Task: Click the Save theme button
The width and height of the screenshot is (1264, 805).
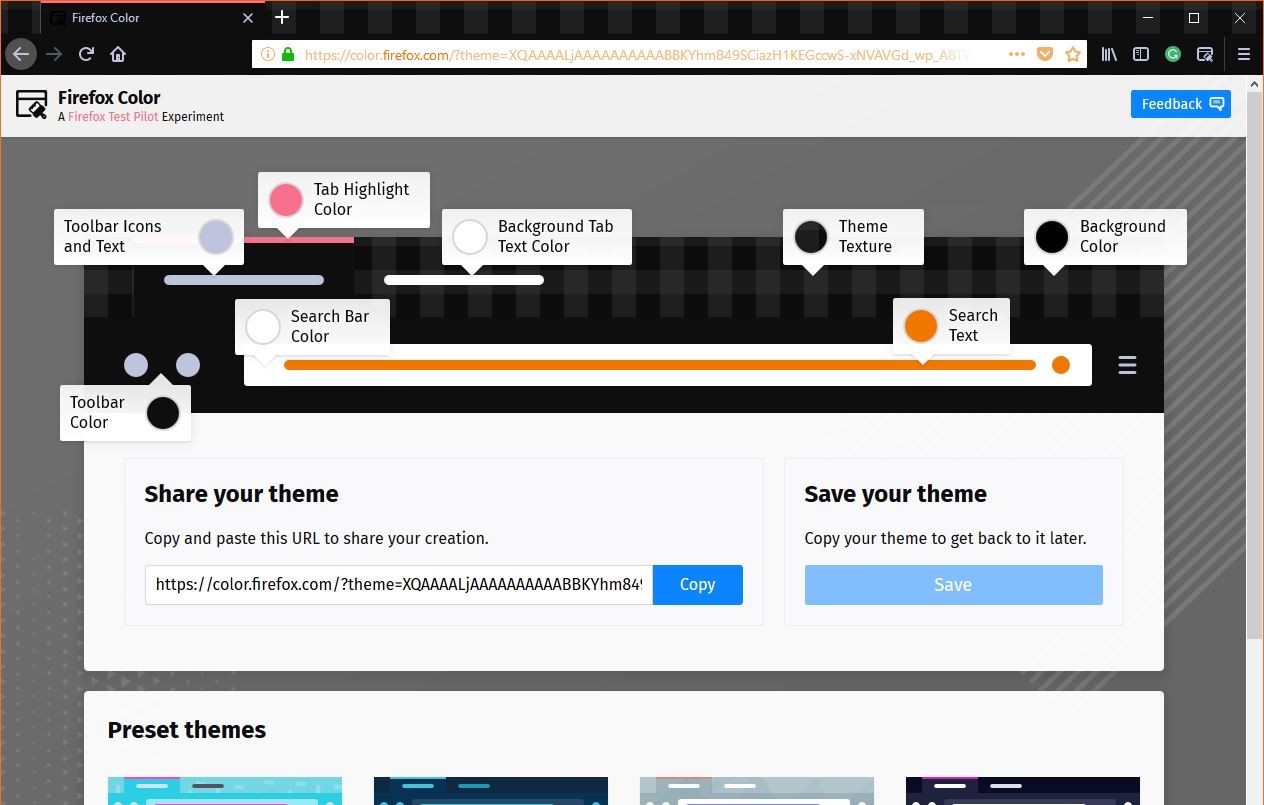Action: [x=953, y=585]
